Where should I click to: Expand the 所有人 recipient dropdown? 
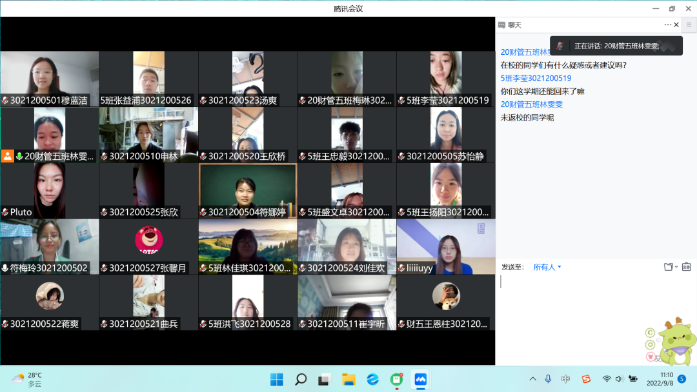[547, 267]
